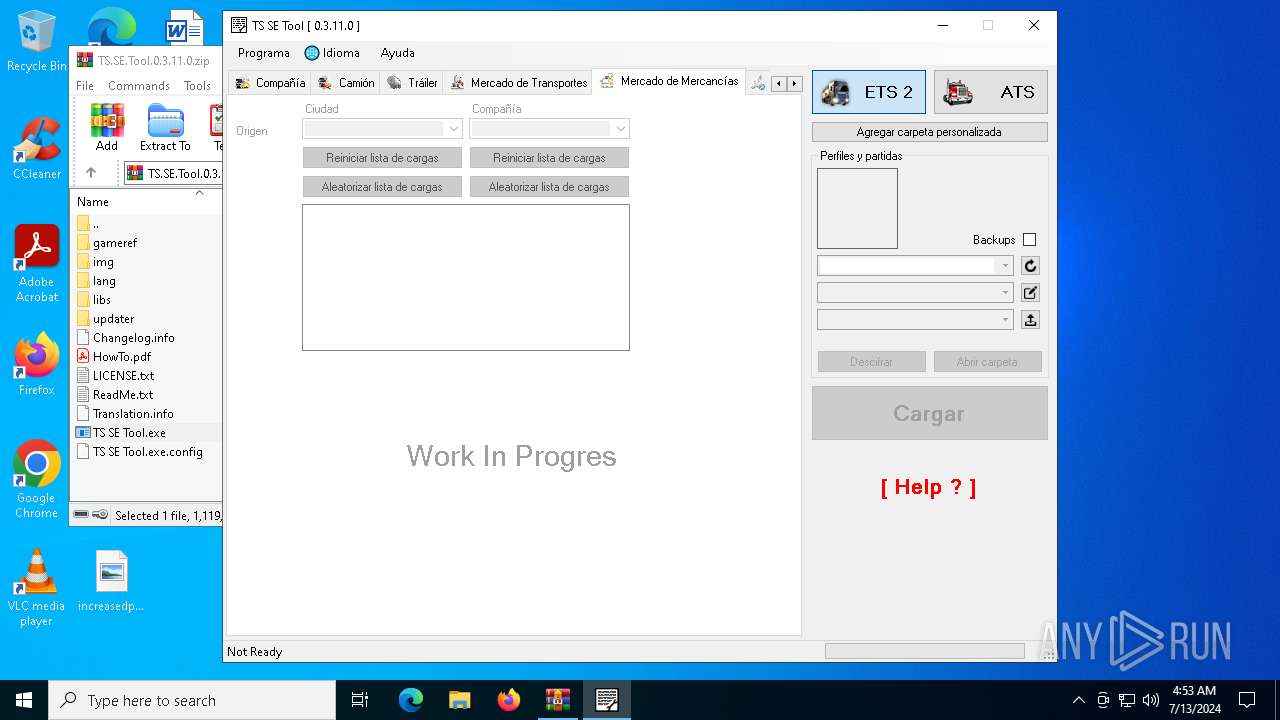
Task: Open File menu in WinRAR window
Action: (x=85, y=86)
